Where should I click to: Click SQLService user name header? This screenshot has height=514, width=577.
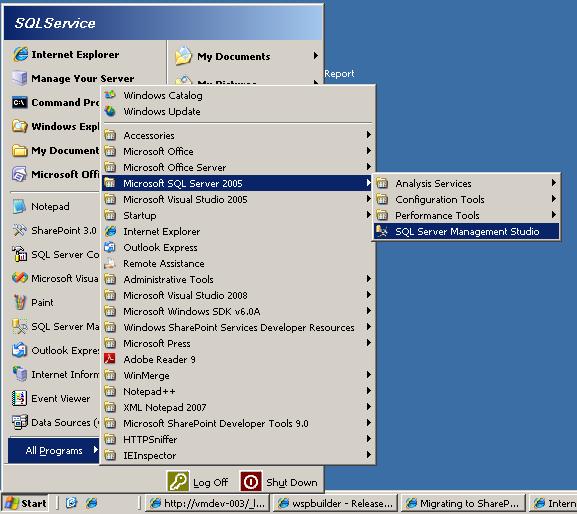(x=55, y=23)
